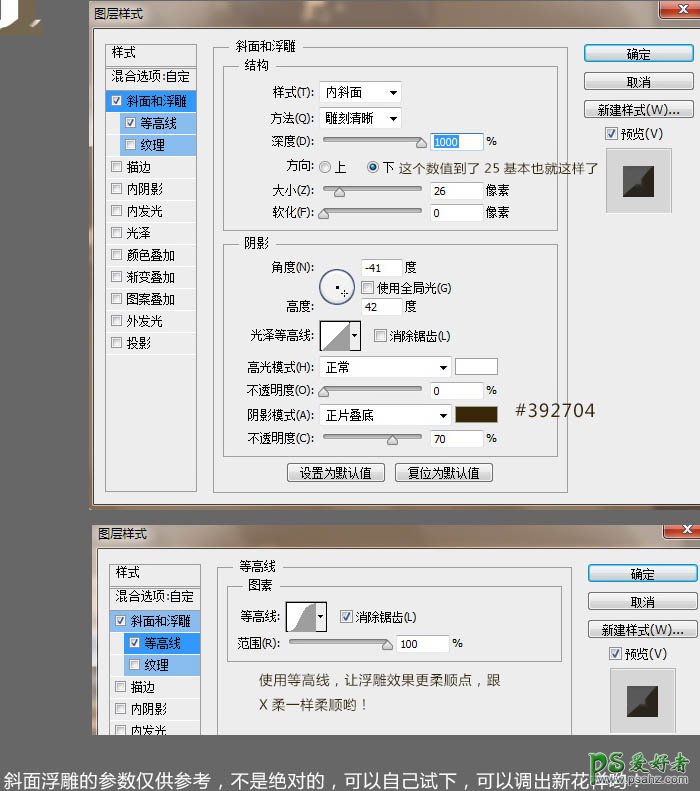Expand 等高线 contour picker arrow in lower dialog
This screenshot has height=791, width=700.
[x=321, y=616]
